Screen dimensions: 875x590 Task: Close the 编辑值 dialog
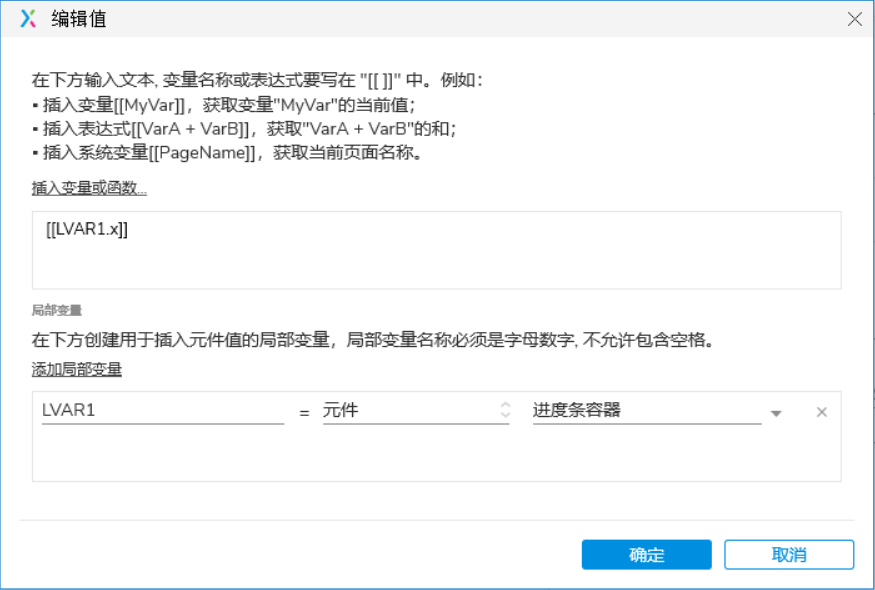coord(854,19)
